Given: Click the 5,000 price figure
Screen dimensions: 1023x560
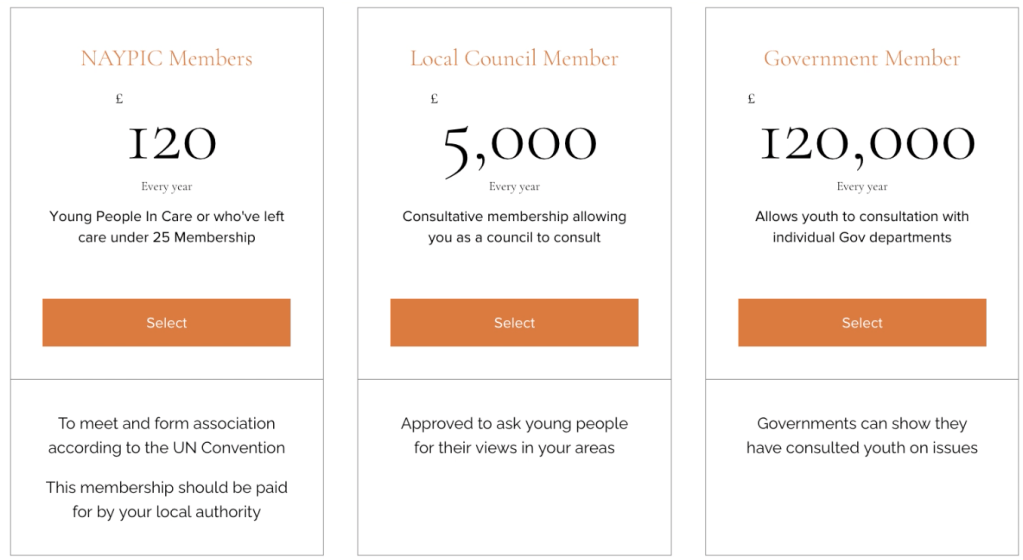Looking at the screenshot, I should 518,146.
